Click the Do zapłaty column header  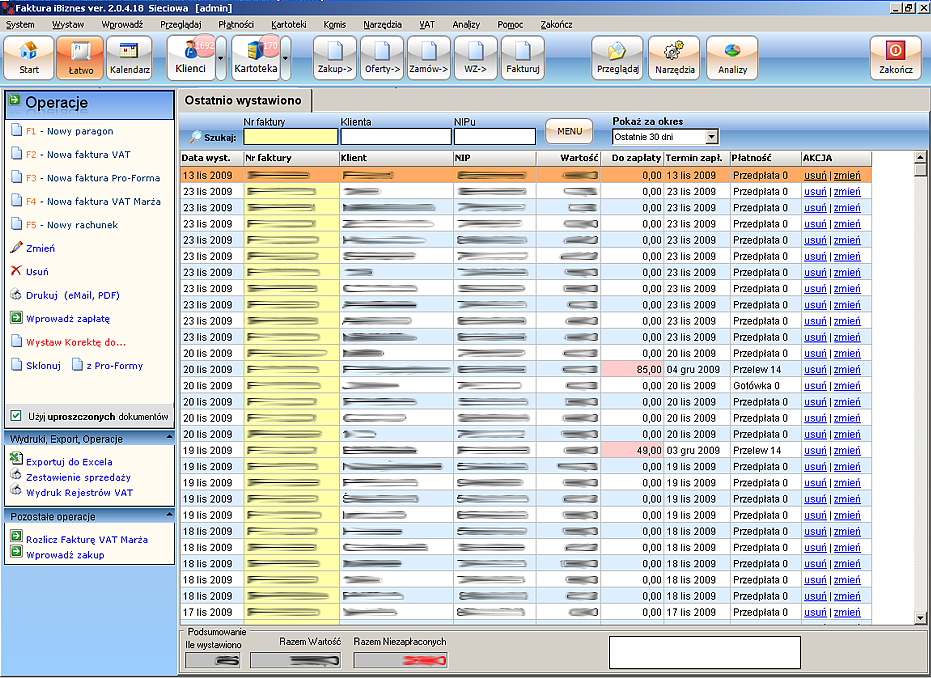click(x=632, y=158)
